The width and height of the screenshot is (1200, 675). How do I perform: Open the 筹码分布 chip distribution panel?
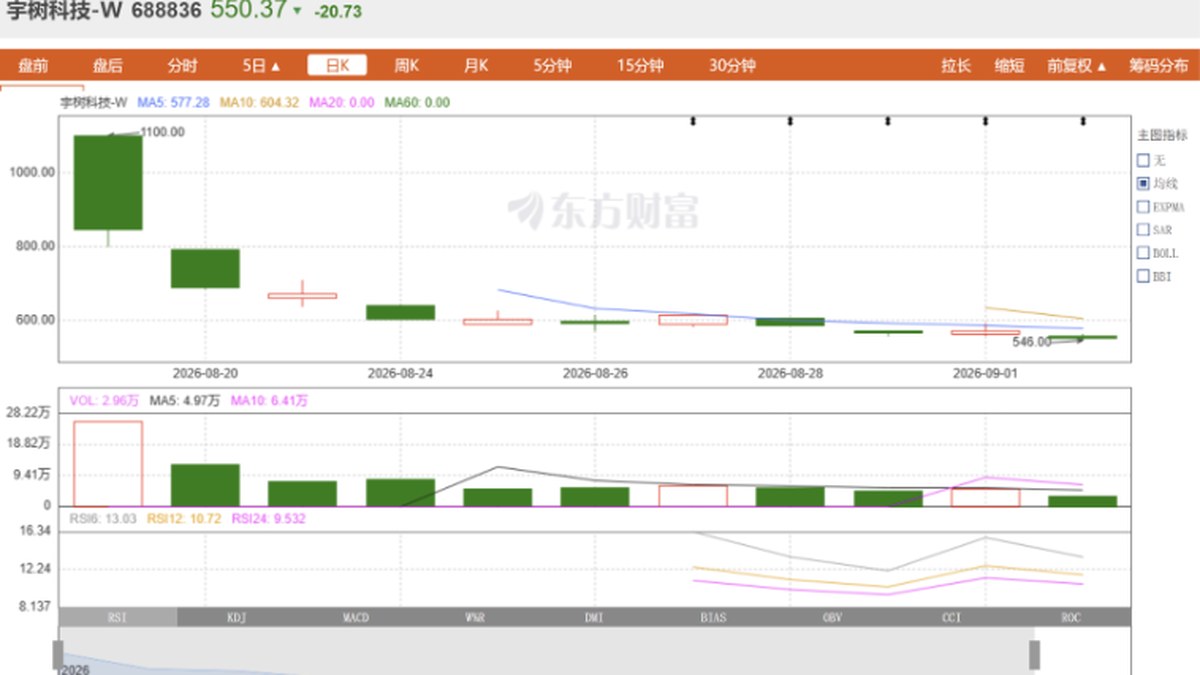coord(1159,66)
